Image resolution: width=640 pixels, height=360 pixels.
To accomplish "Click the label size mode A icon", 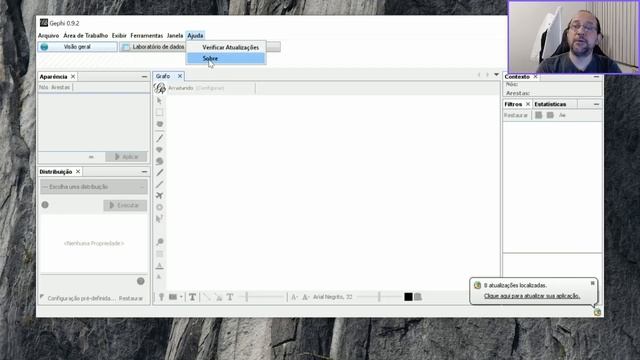I will tap(294, 297).
